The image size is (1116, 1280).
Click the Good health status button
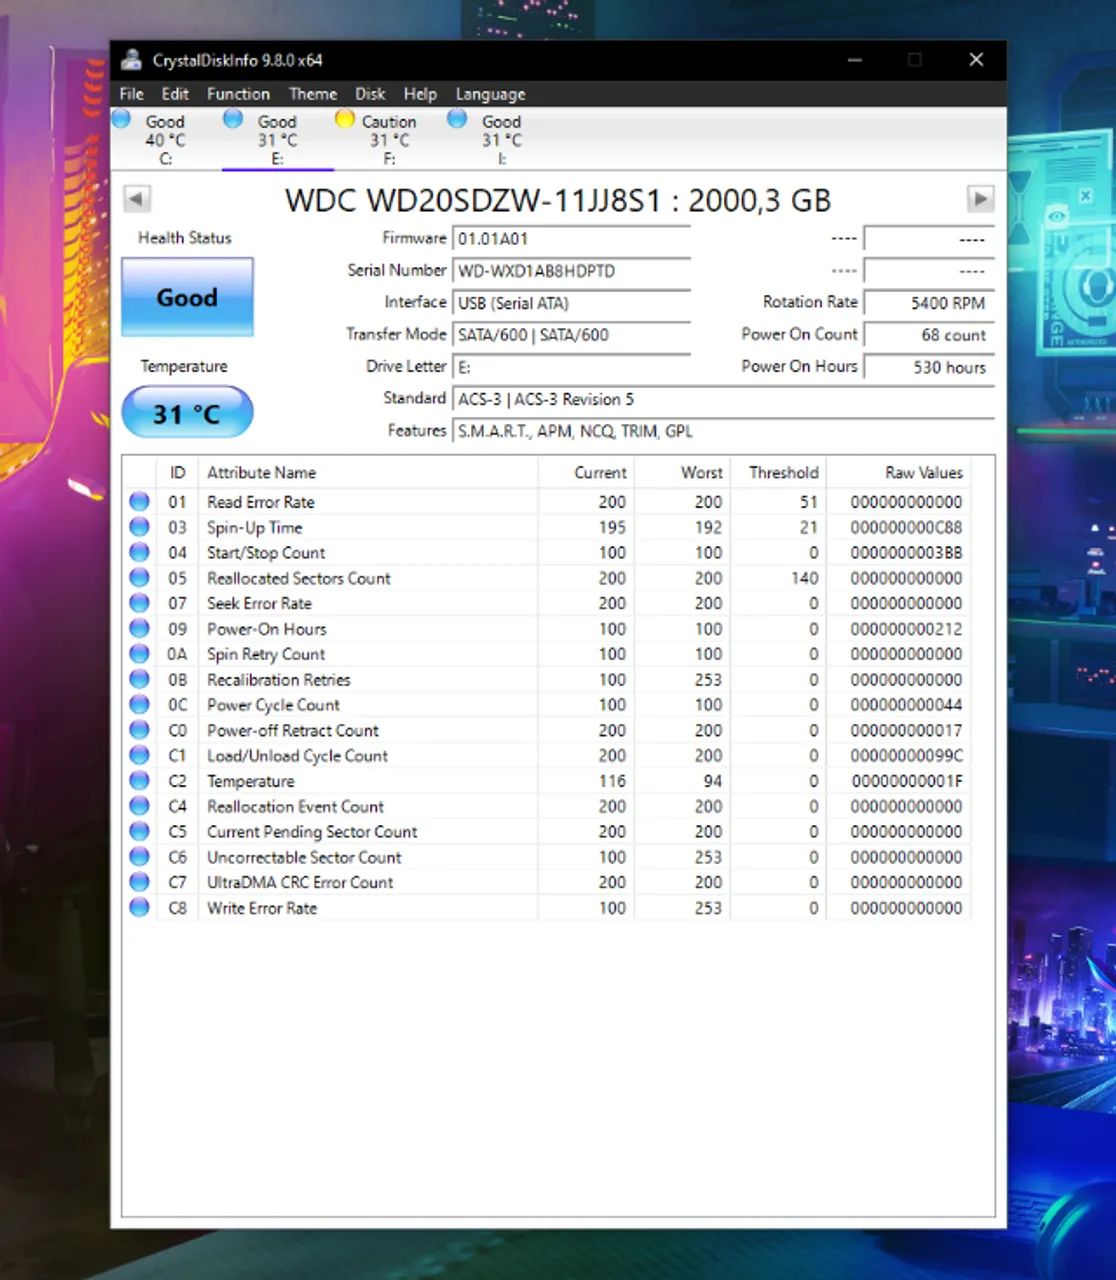[187, 297]
